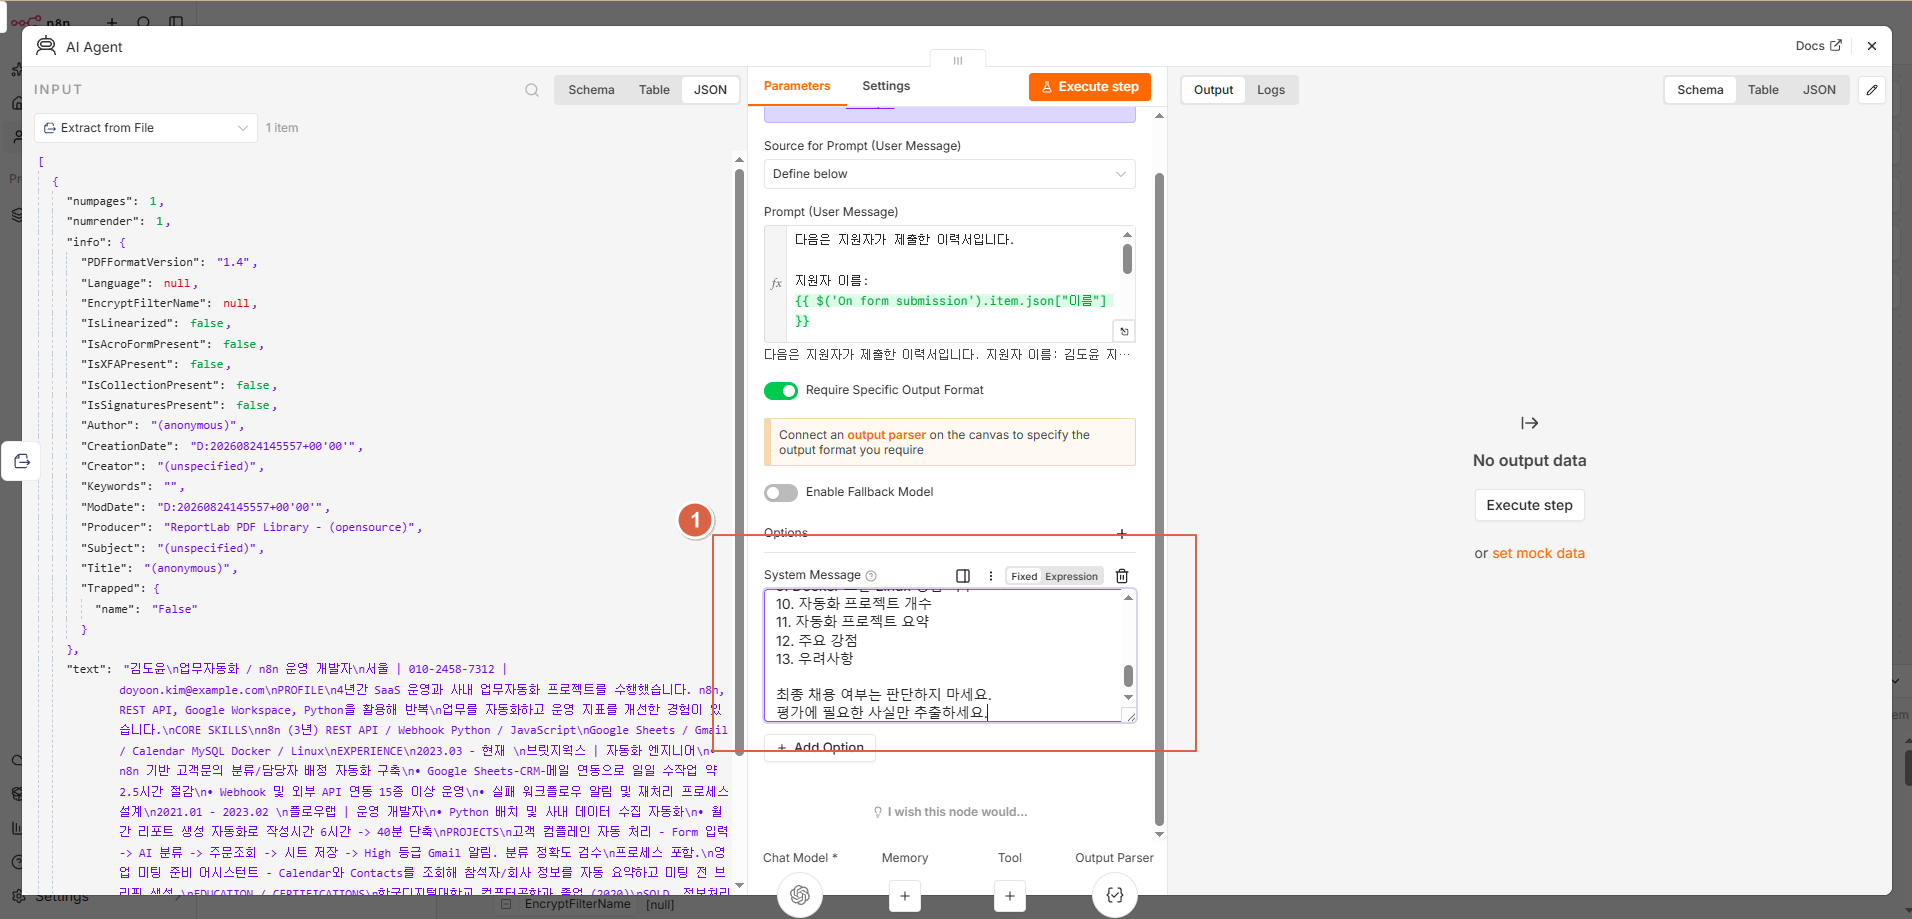Open the side panel tab left of input panel
The height and width of the screenshot is (919, 1912).
click(21, 461)
